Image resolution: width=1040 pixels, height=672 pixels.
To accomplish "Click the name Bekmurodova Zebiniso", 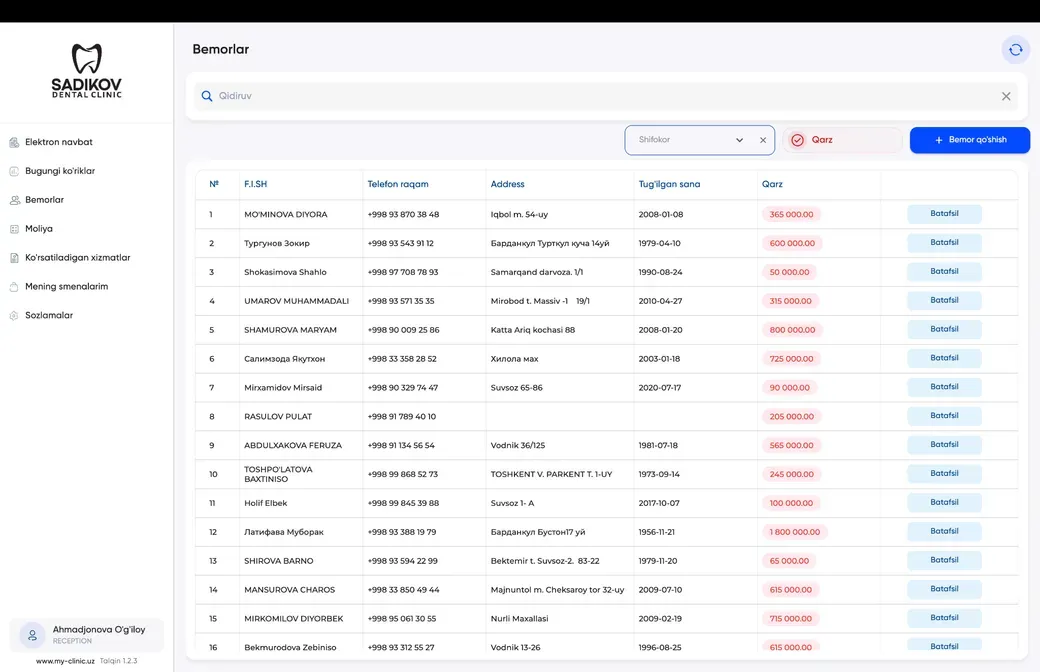I will click(290, 647).
